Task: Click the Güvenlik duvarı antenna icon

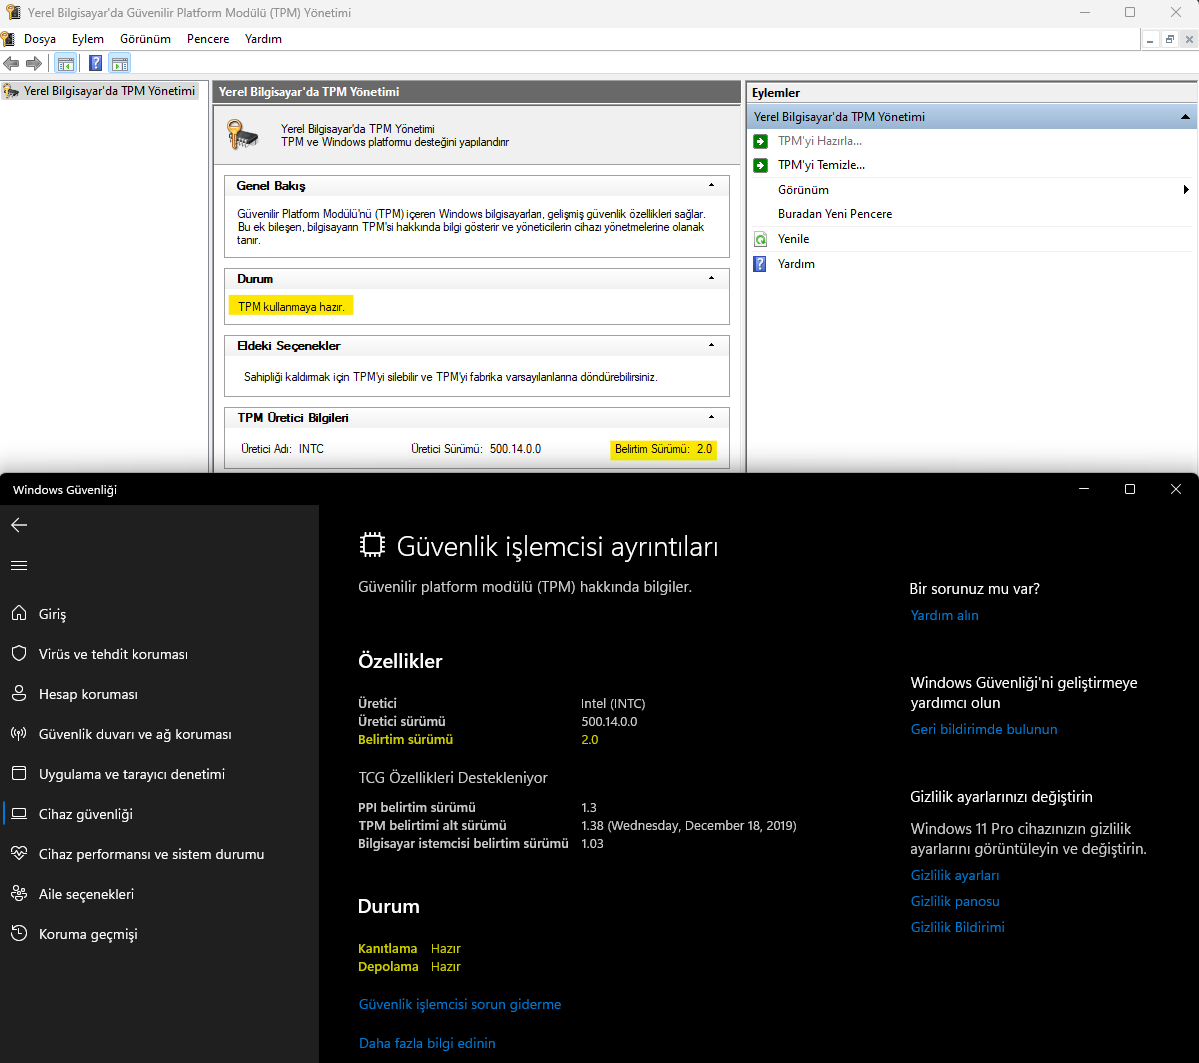Action: pyautogui.click(x=19, y=733)
